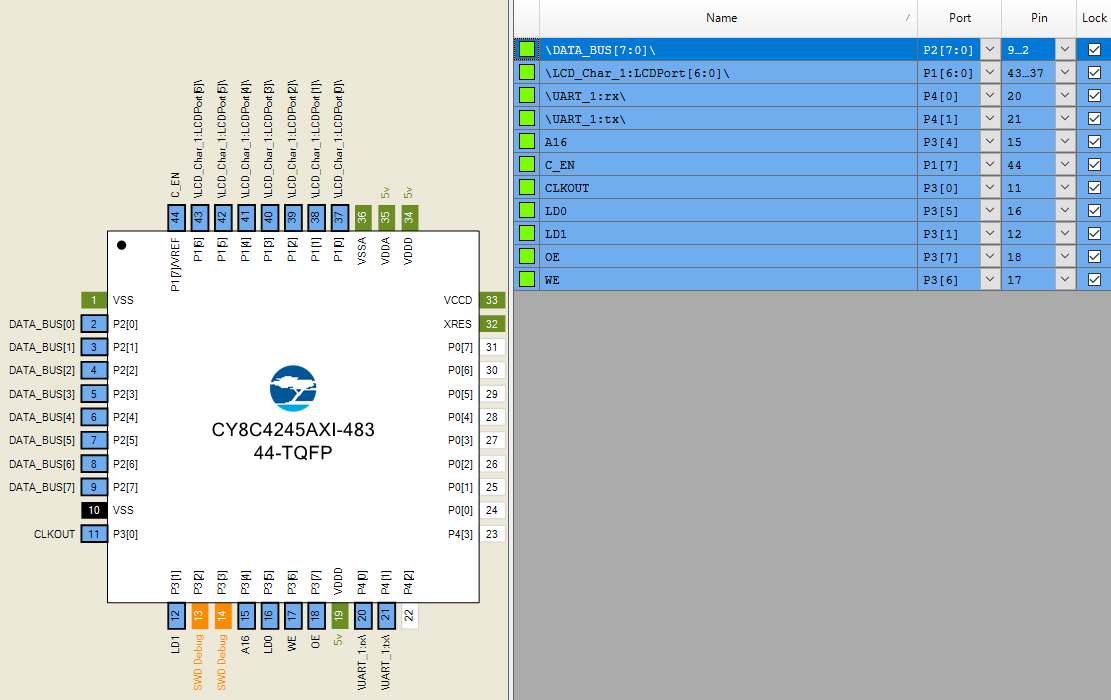The width and height of the screenshot is (1111, 700).
Task: Expand the Pin dropdown for C_EN
Action: click(x=1064, y=164)
